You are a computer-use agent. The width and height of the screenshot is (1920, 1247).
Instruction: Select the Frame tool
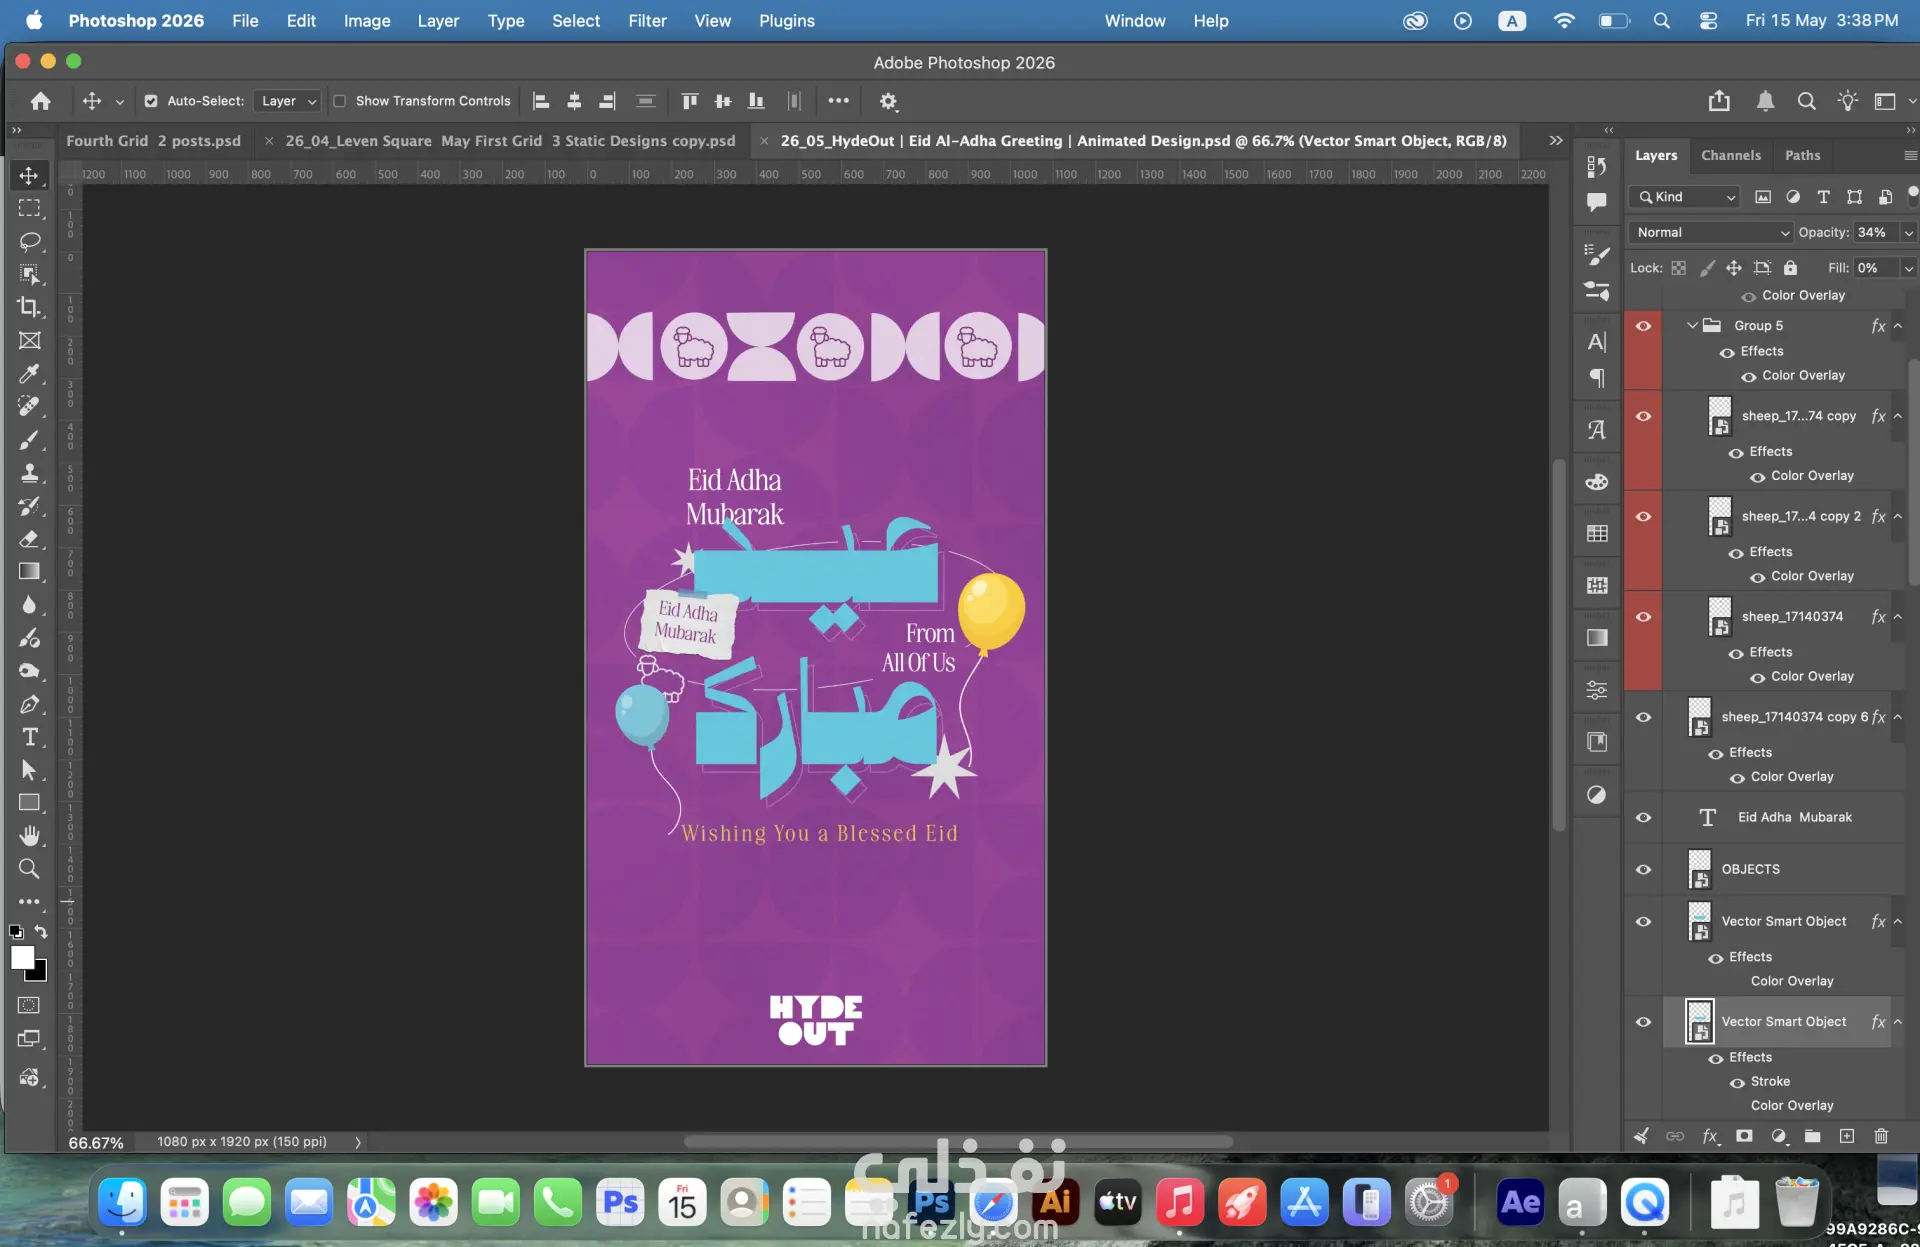coord(30,340)
